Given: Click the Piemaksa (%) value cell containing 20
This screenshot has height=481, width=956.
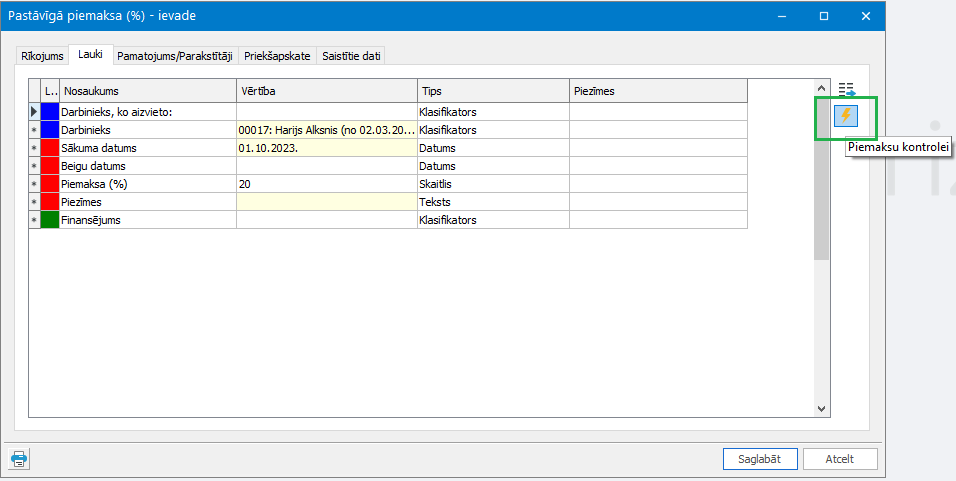Looking at the screenshot, I should pyautogui.click(x=326, y=184).
